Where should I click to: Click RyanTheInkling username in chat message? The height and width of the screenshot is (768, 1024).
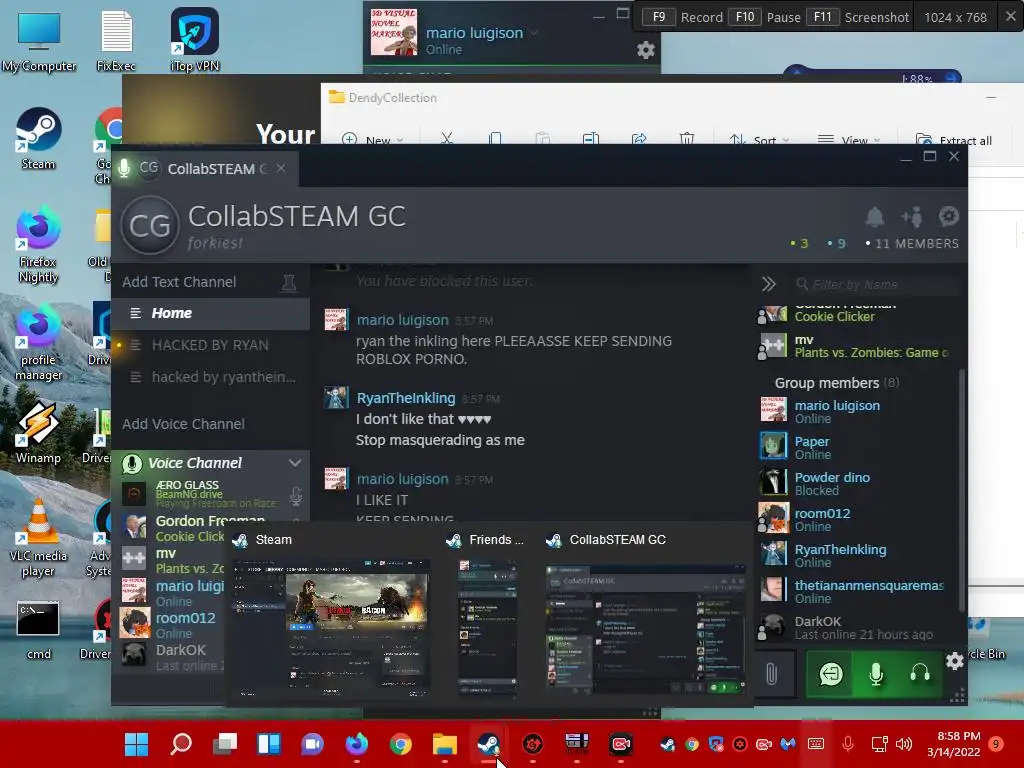point(406,398)
